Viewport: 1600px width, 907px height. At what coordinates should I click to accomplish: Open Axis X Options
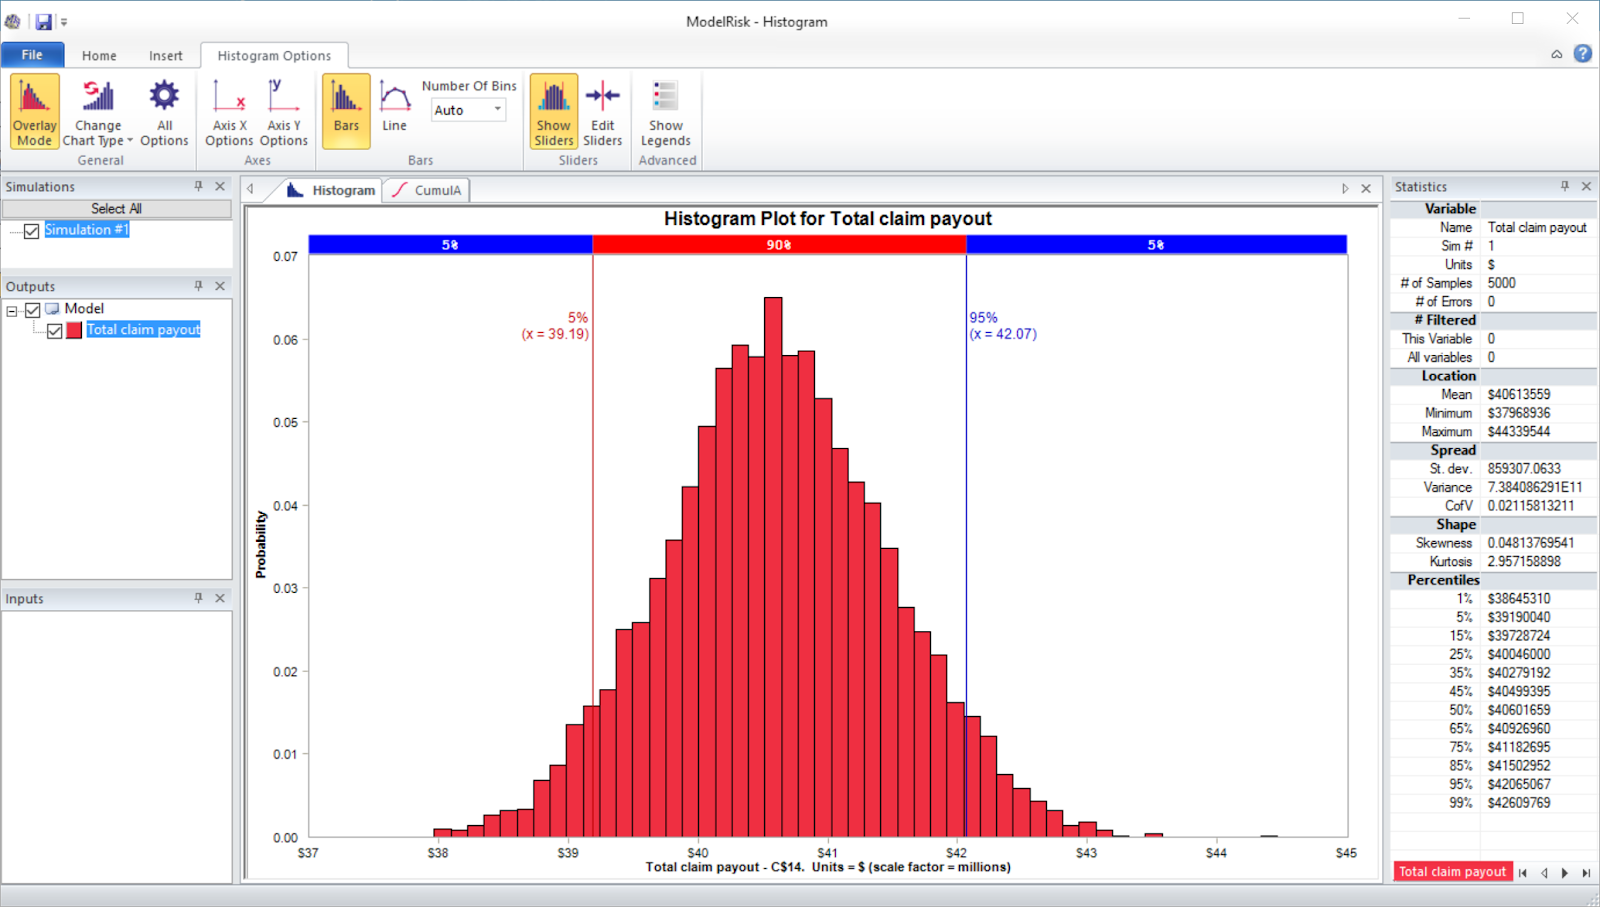pyautogui.click(x=228, y=110)
